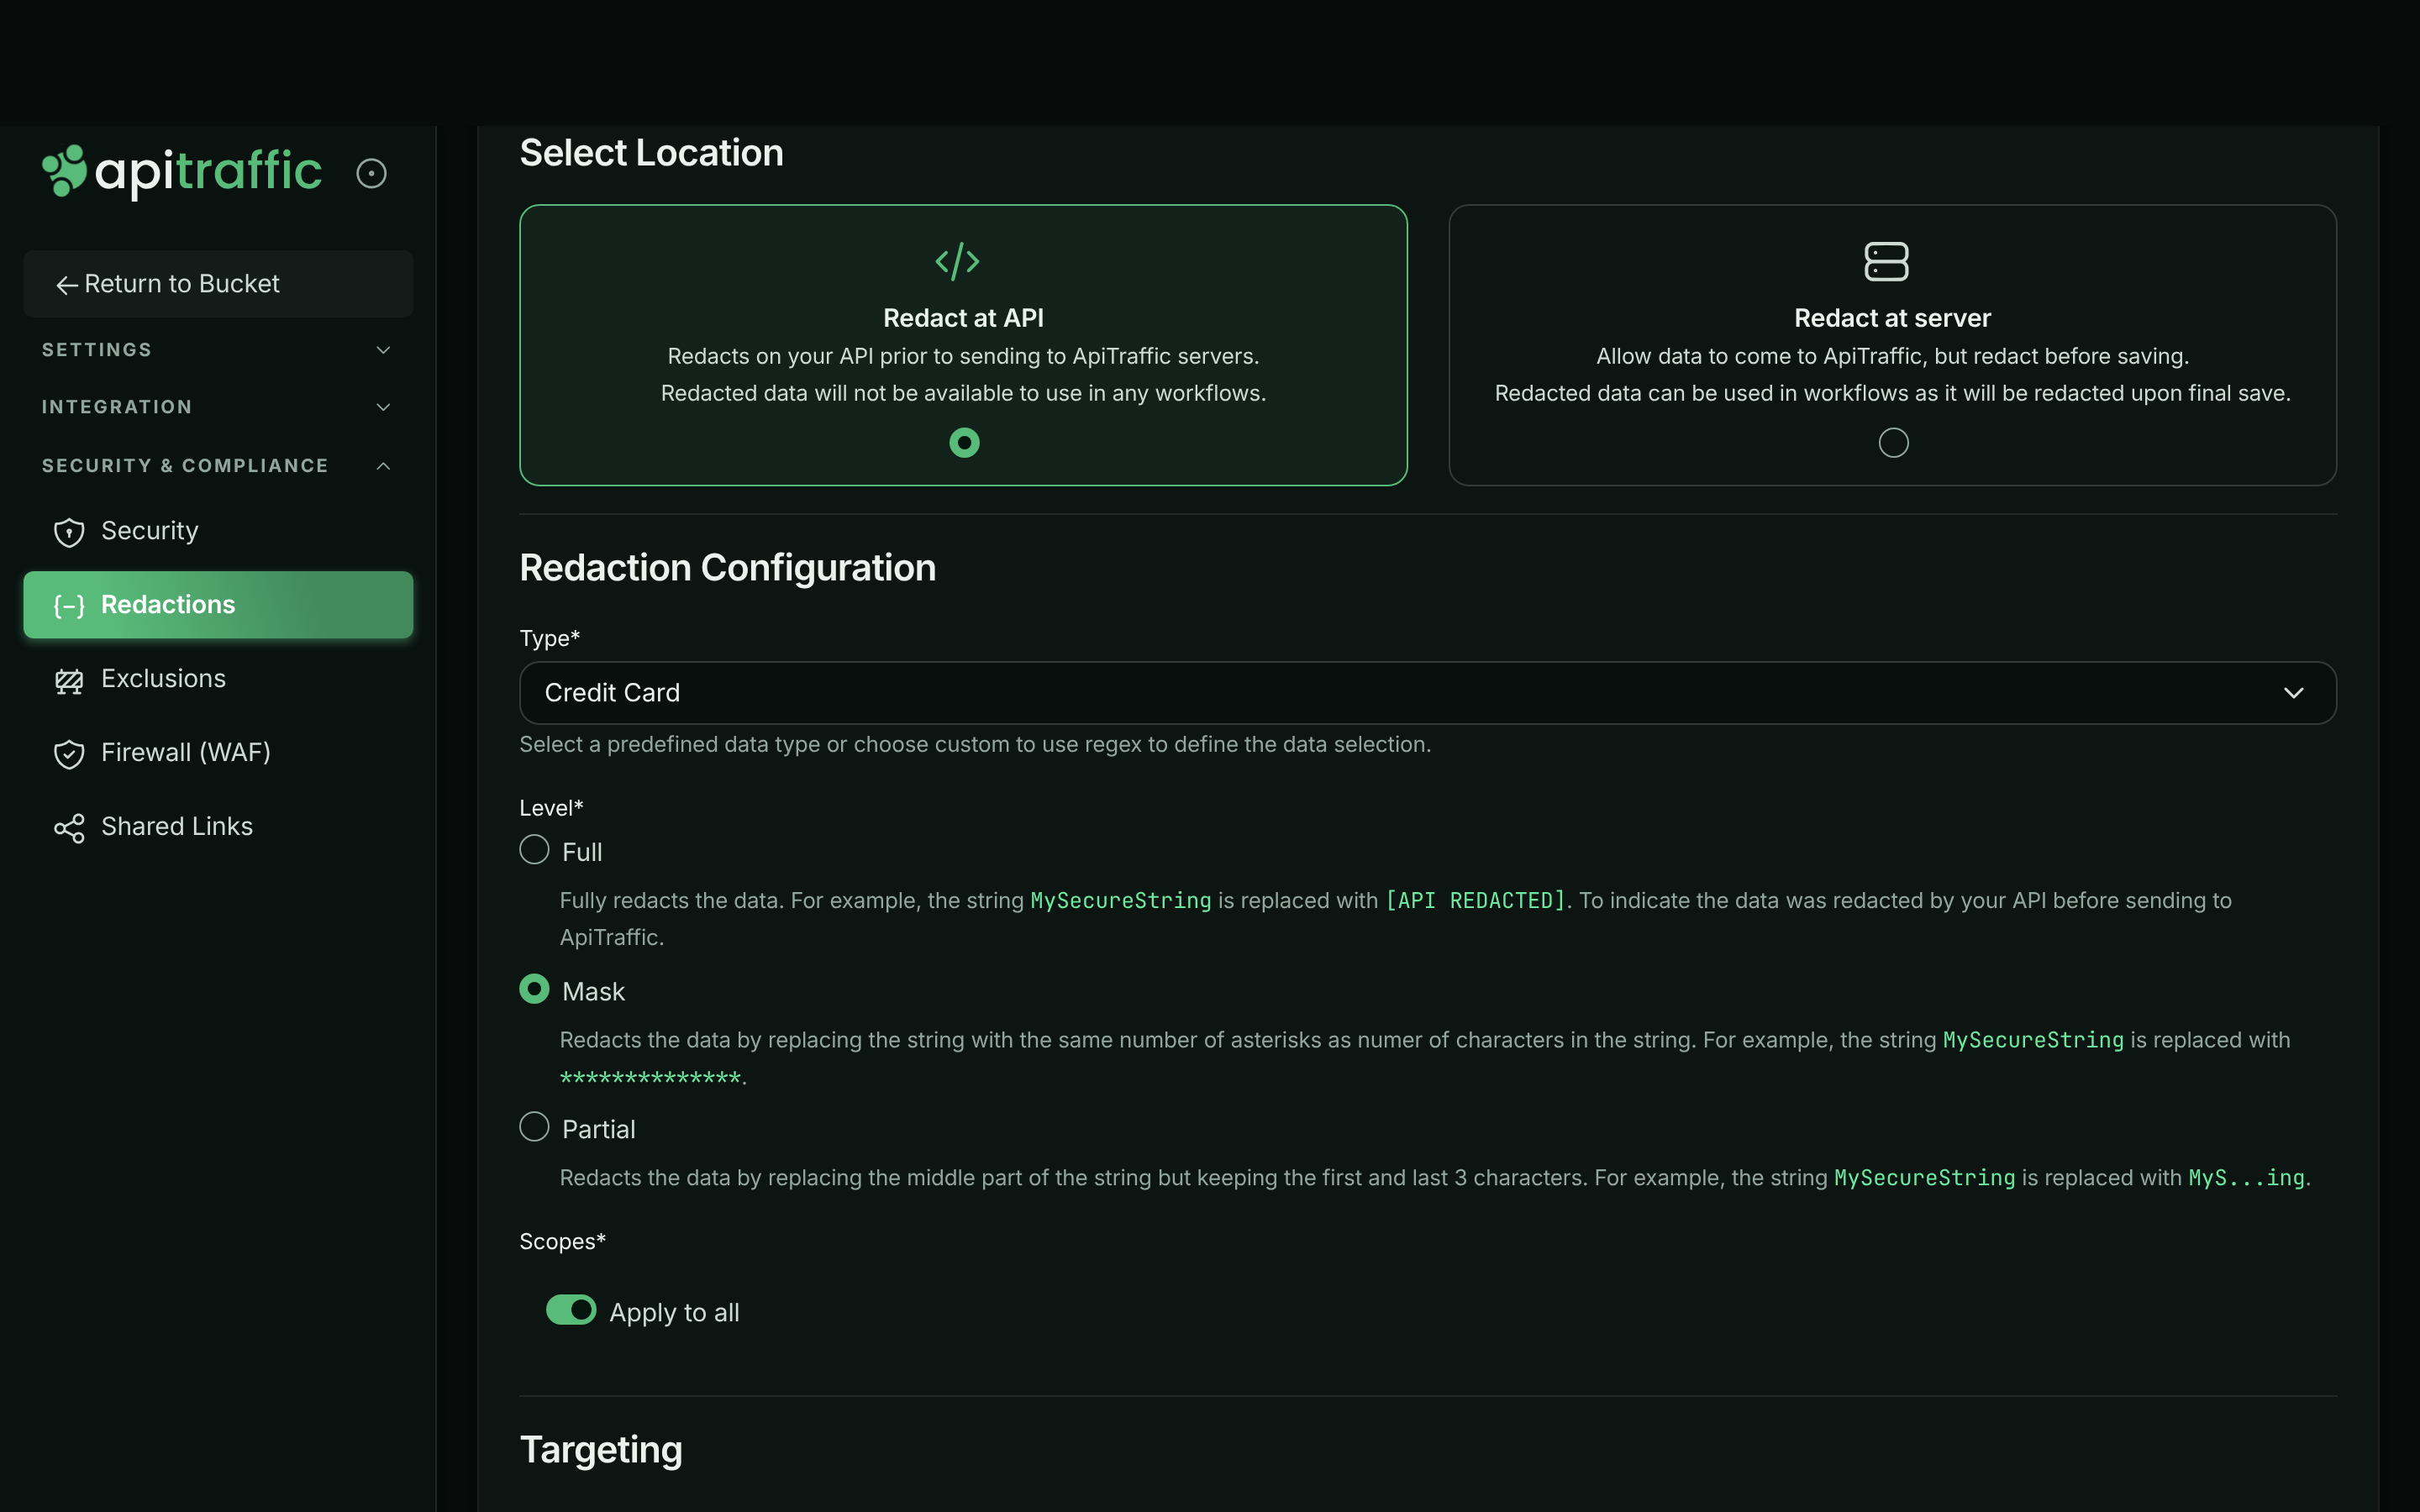The height and width of the screenshot is (1512, 2420).
Task: Expand the SETTINGS section chevron
Action: click(383, 350)
